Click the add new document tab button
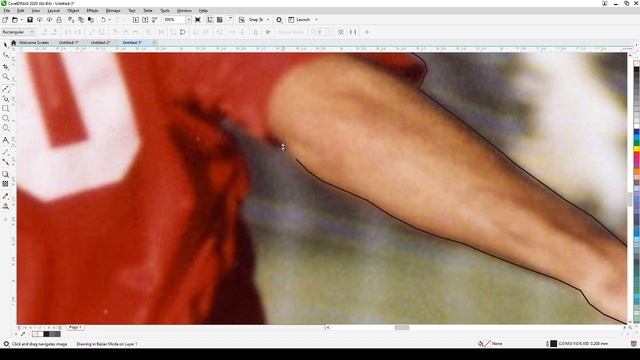Viewport: 640px width, 360px height. pos(155,42)
